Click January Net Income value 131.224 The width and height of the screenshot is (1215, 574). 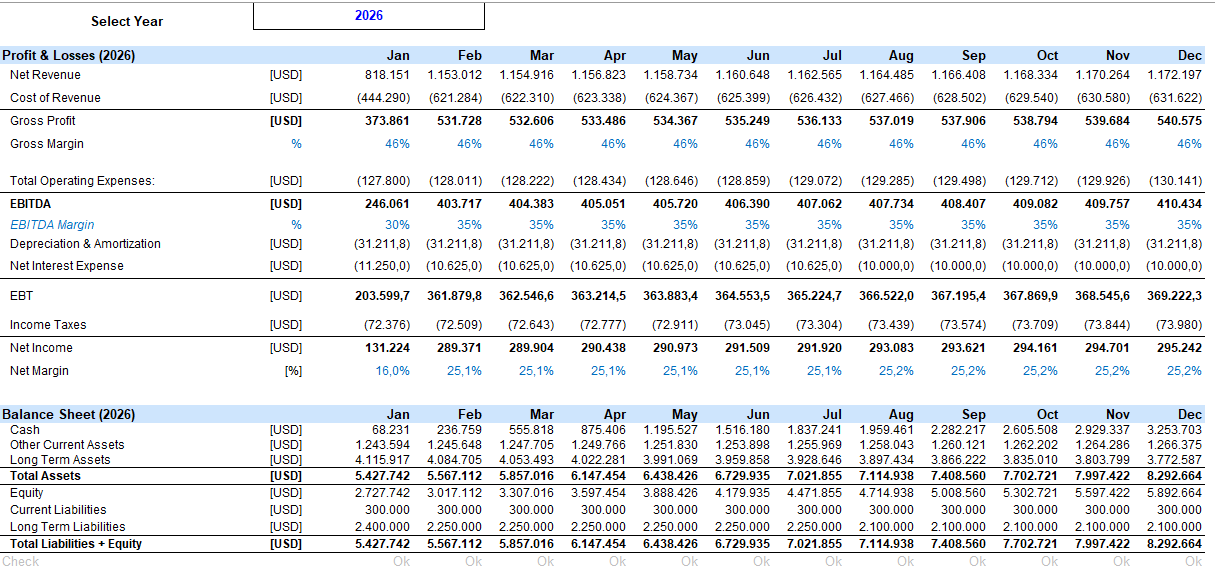coord(387,348)
